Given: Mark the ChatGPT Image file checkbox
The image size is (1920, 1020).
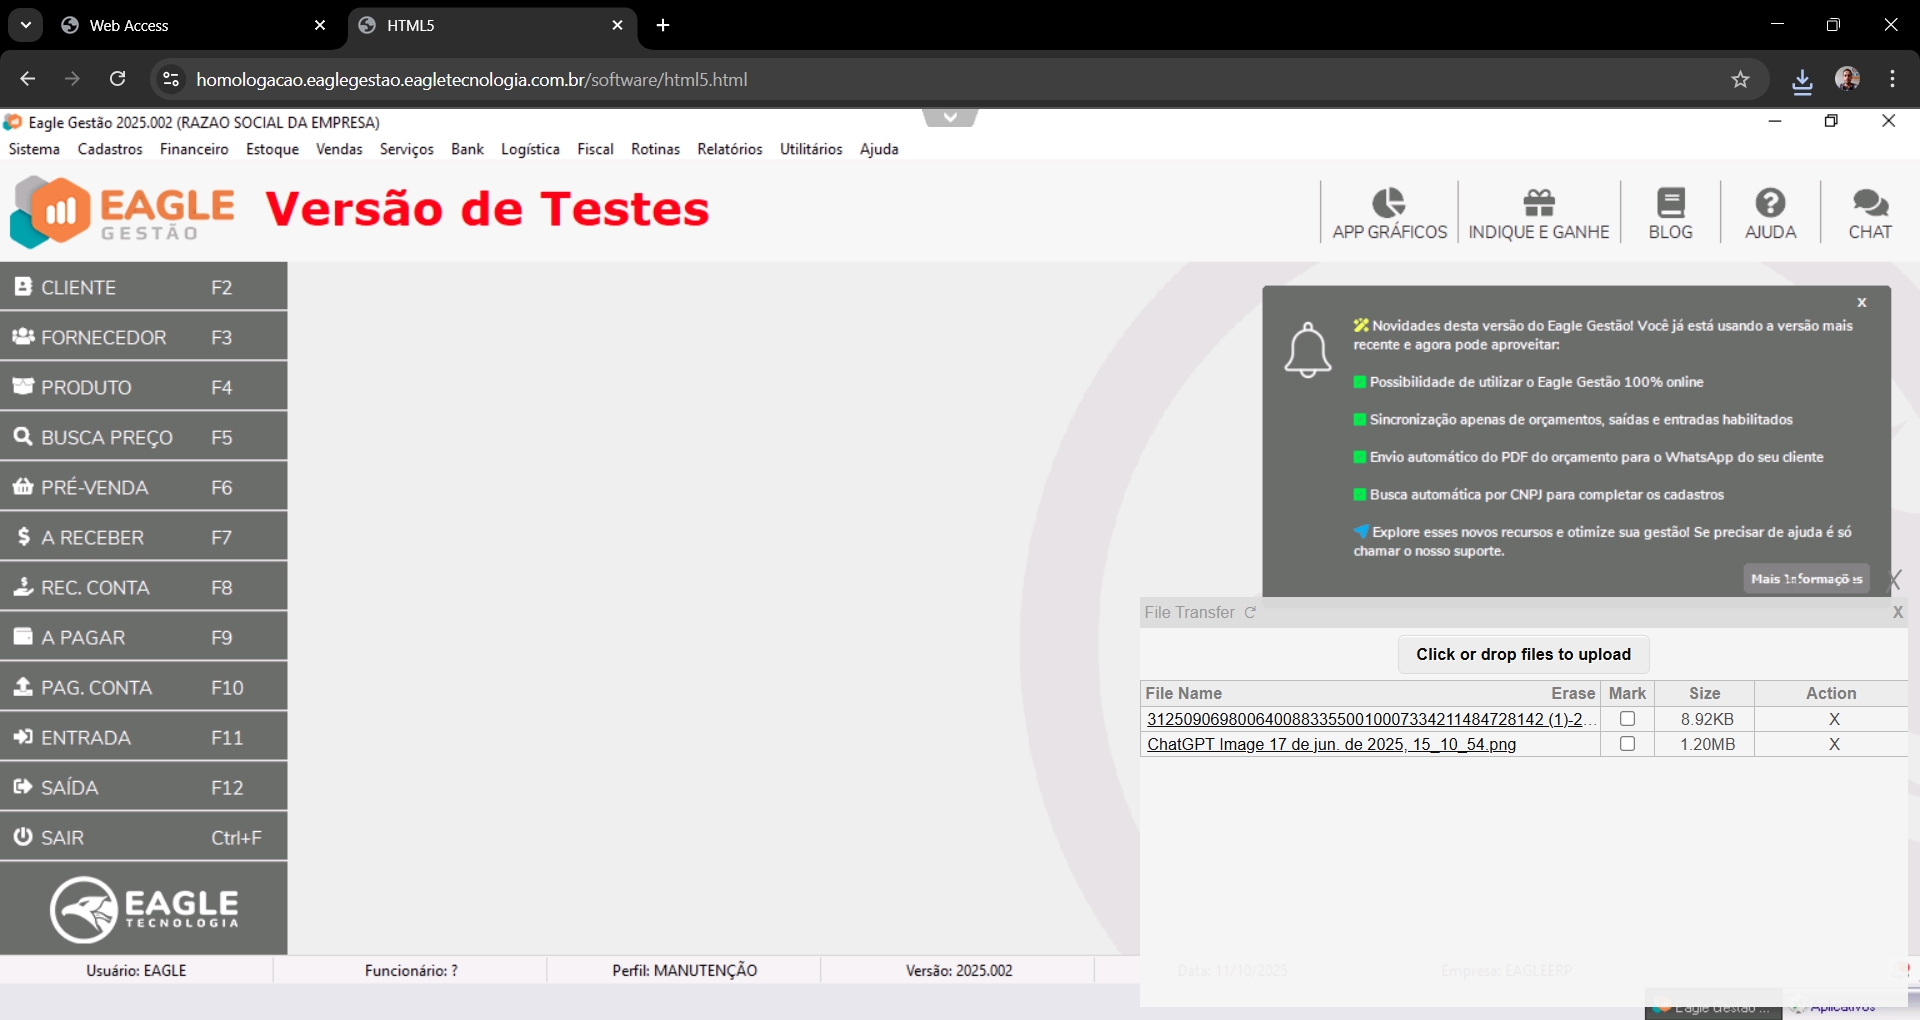Looking at the screenshot, I should coord(1627,744).
